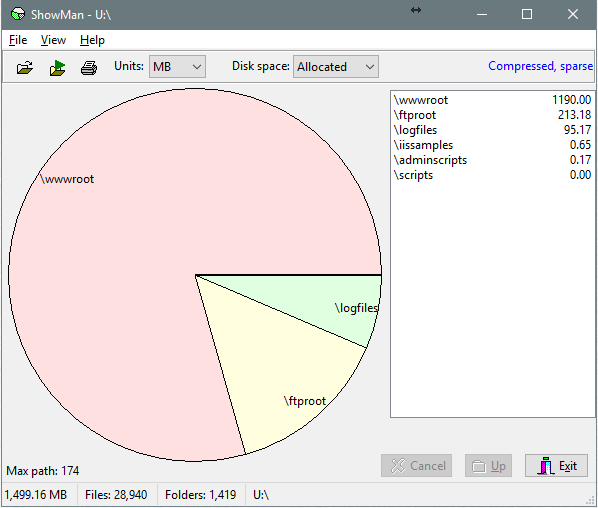
Task: Click the U:\ path in status bar
Action: tap(261, 495)
